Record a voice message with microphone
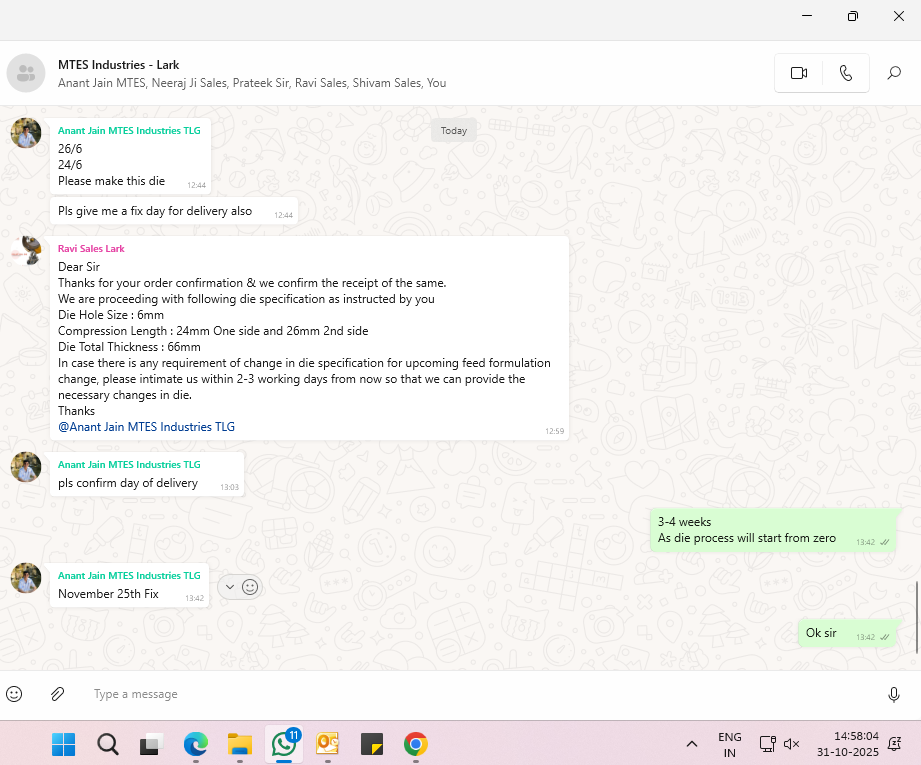 pyautogui.click(x=894, y=694)
